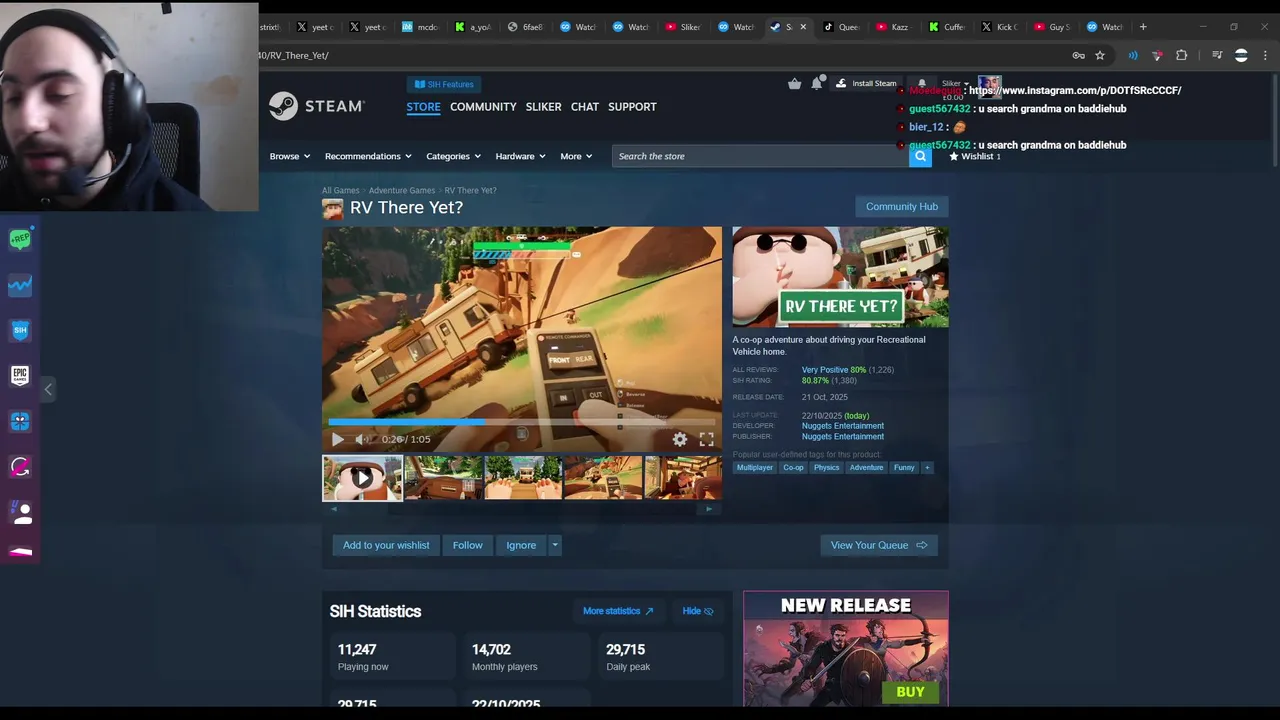Screen dimensions: 1280x720
Task: Bookmark the page with the star icon
Action: pyautogui.click(x=1100, y=55)
